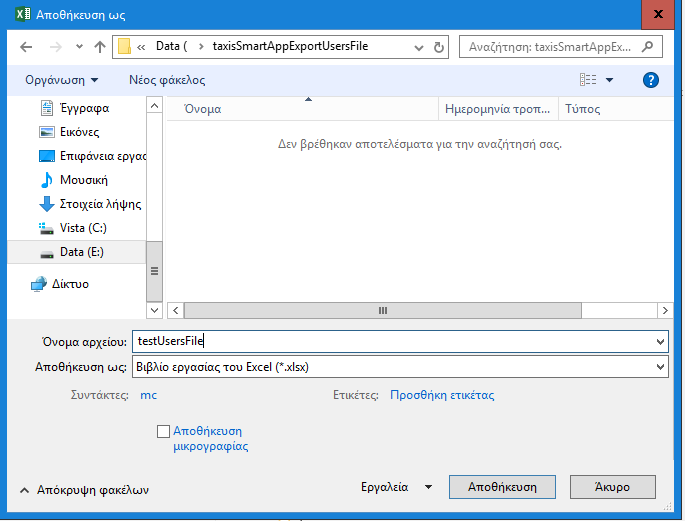The image size is (685, 521).
Task: Click the horizontal scrollbar in file list
Action: click(x=381, y=310)
